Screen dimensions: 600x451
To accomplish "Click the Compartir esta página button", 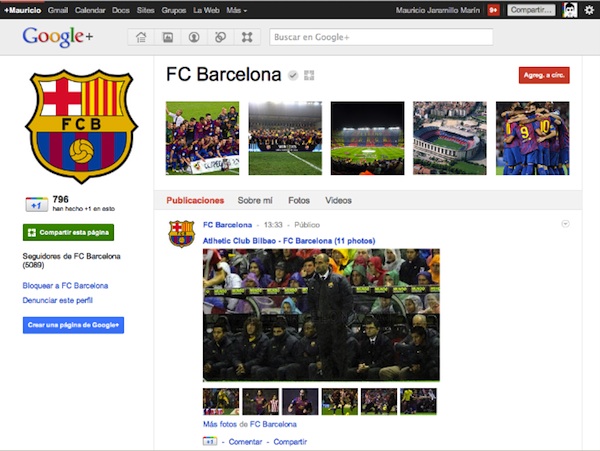I will click(x=68, y=232).
